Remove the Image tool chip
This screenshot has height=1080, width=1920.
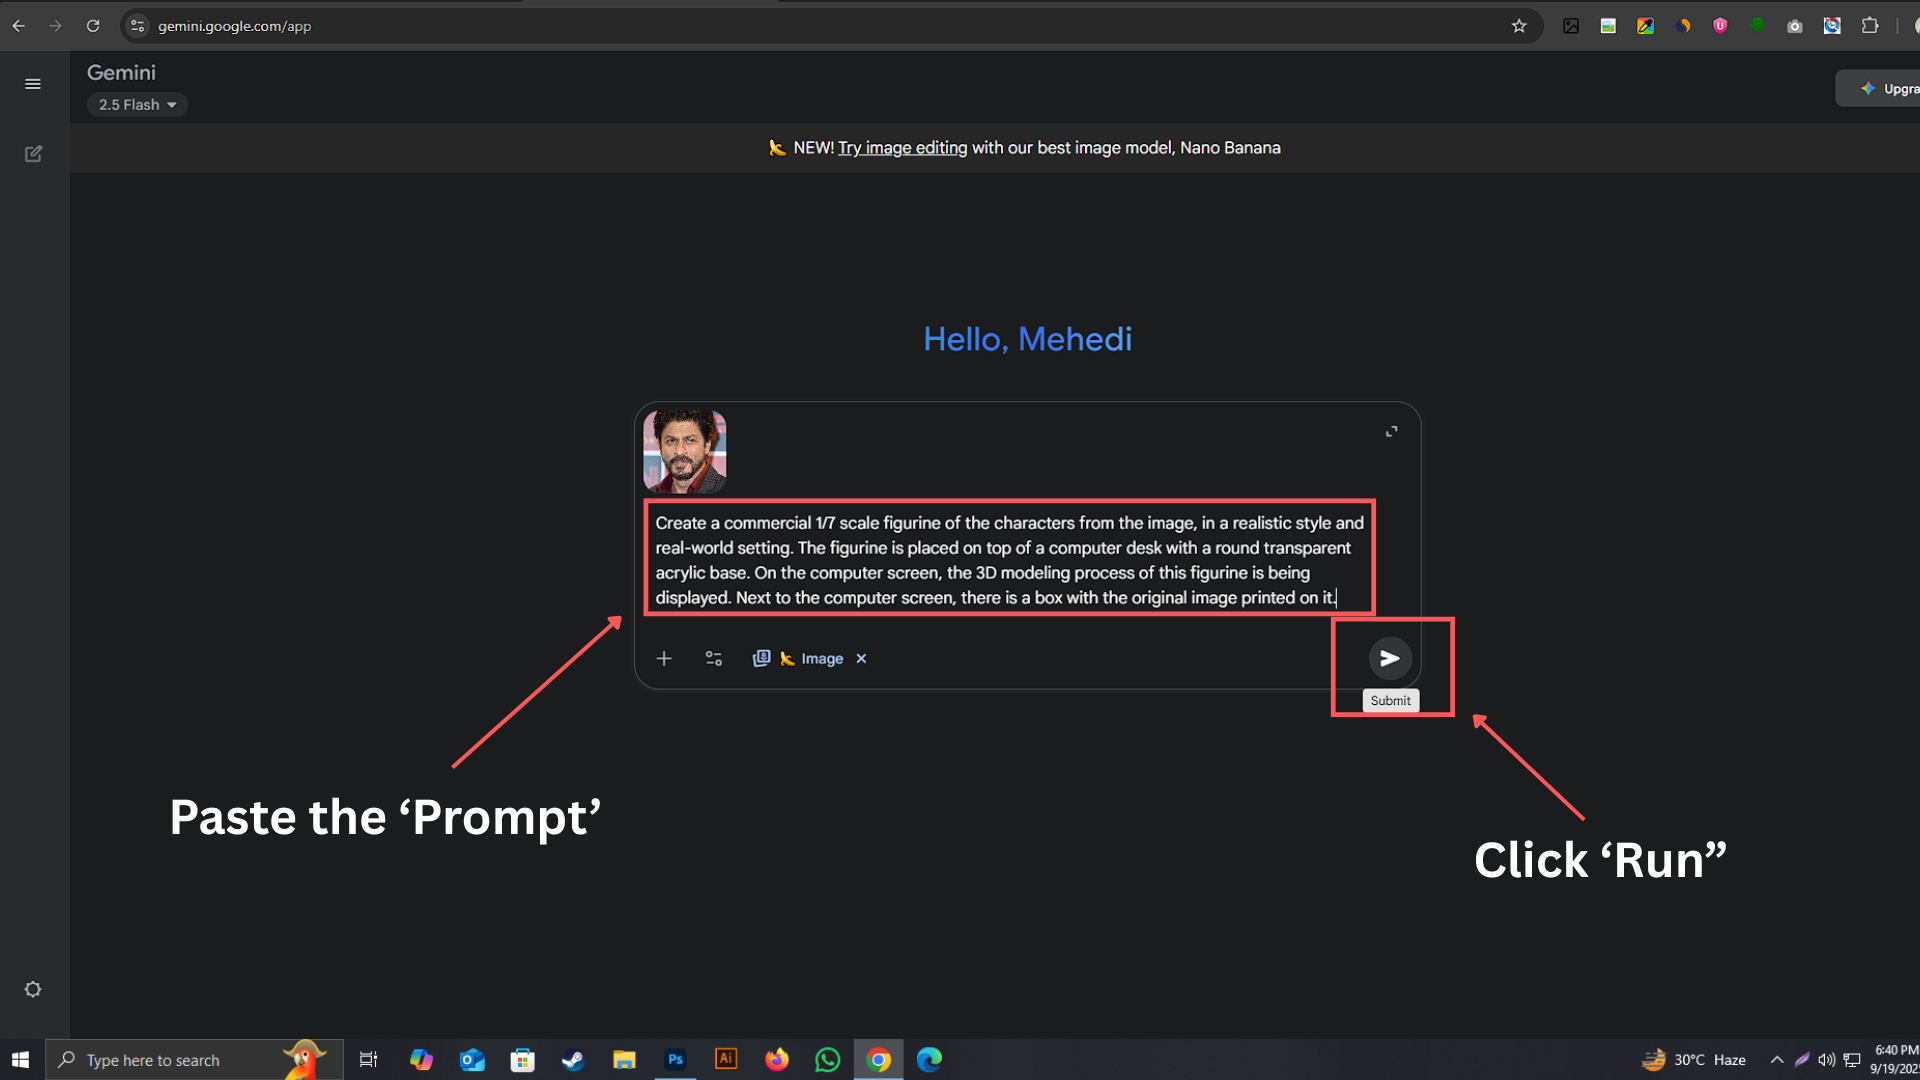[861, 658]
